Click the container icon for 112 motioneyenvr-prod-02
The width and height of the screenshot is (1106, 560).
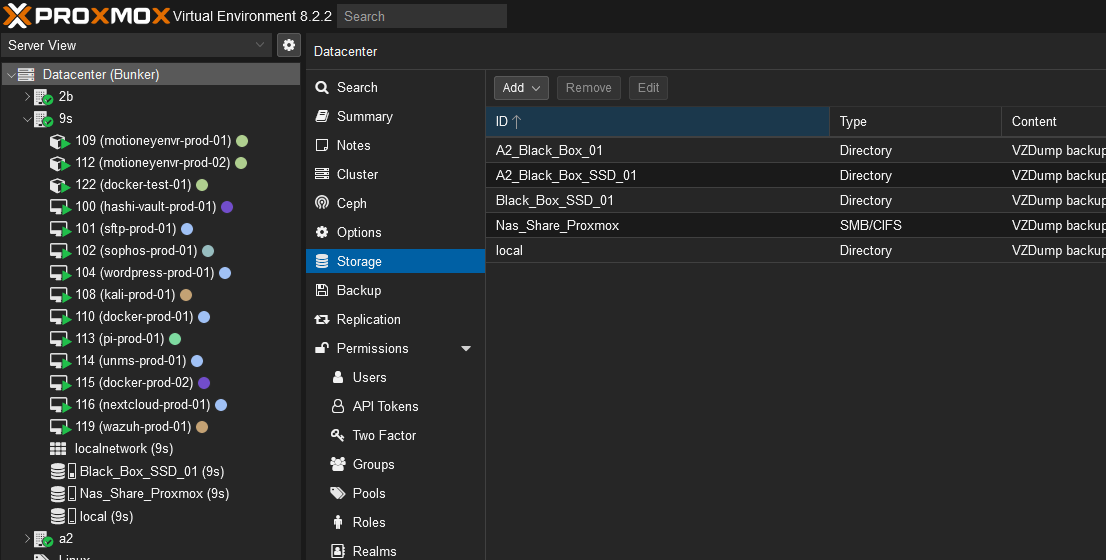coord(59,163)
